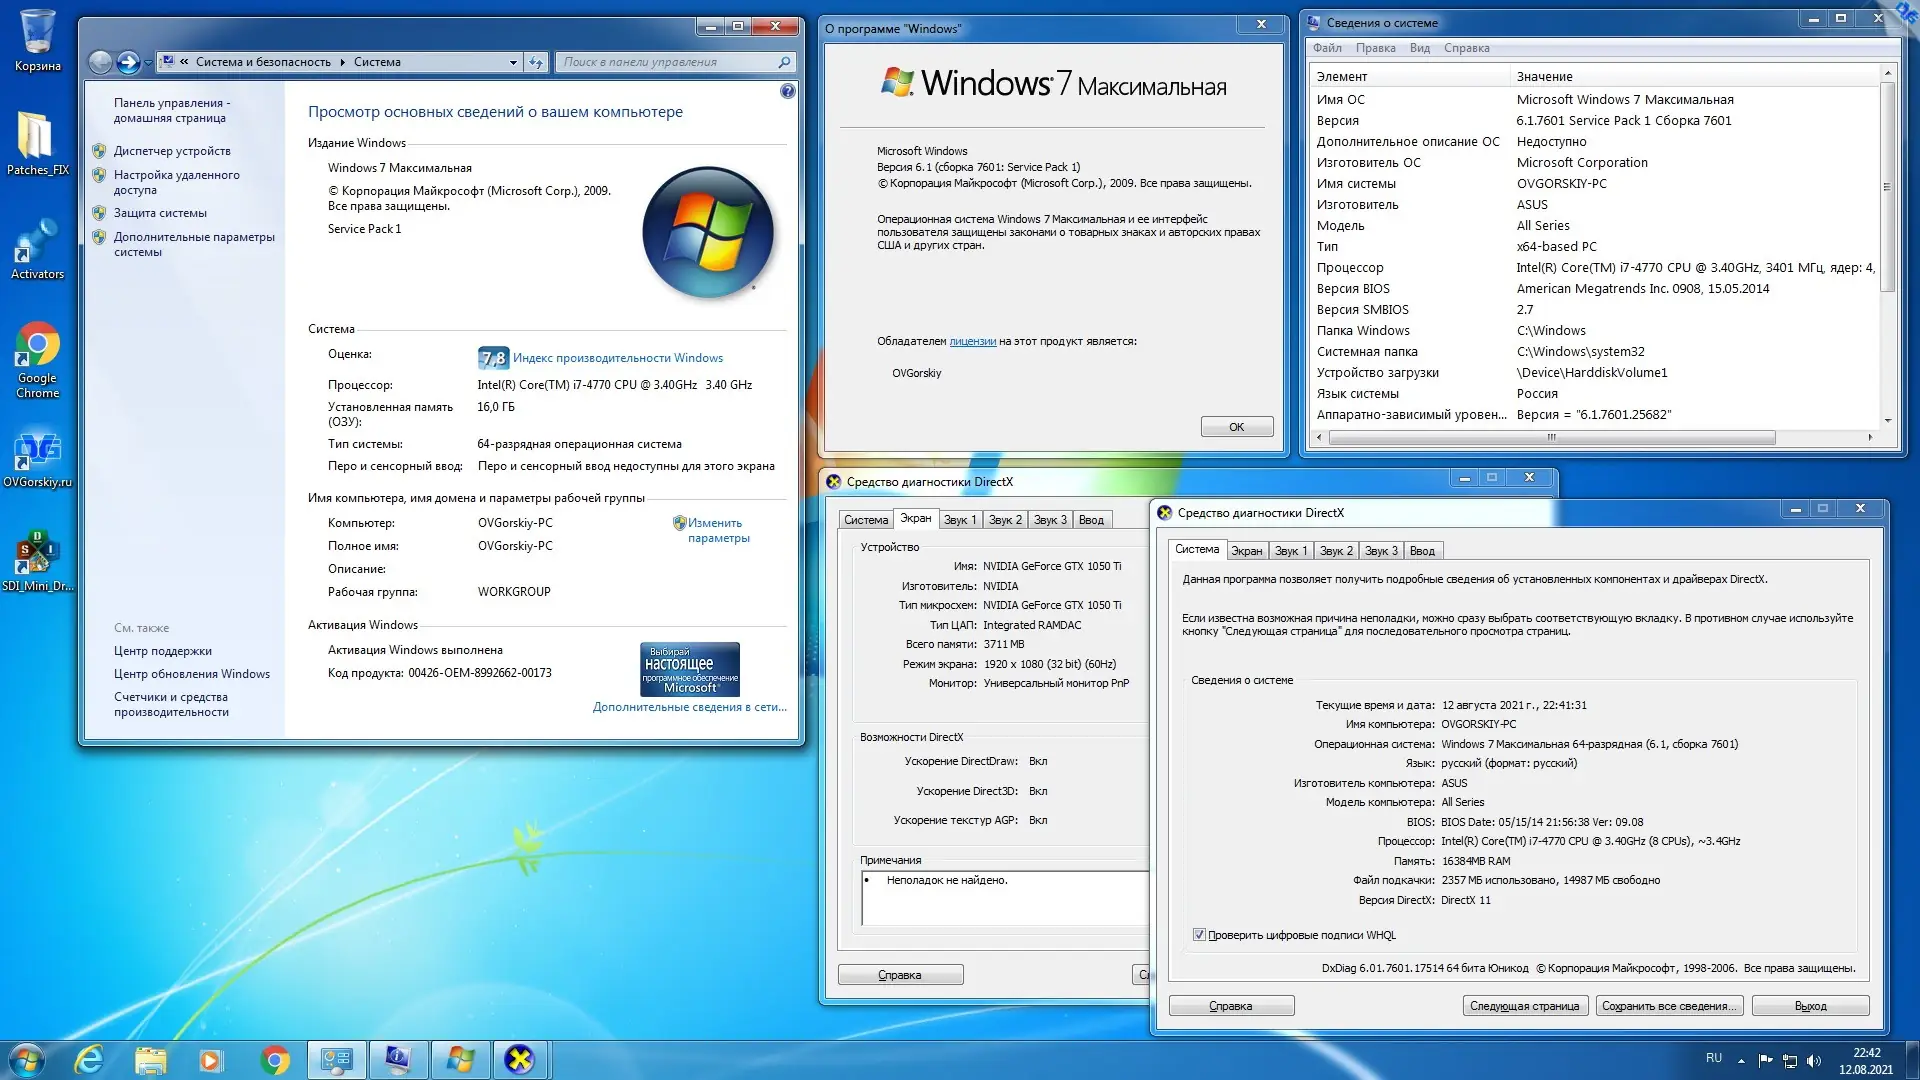
Task: Expand the address bar path dropdown arrow
Action: click(x=513, y=62)
